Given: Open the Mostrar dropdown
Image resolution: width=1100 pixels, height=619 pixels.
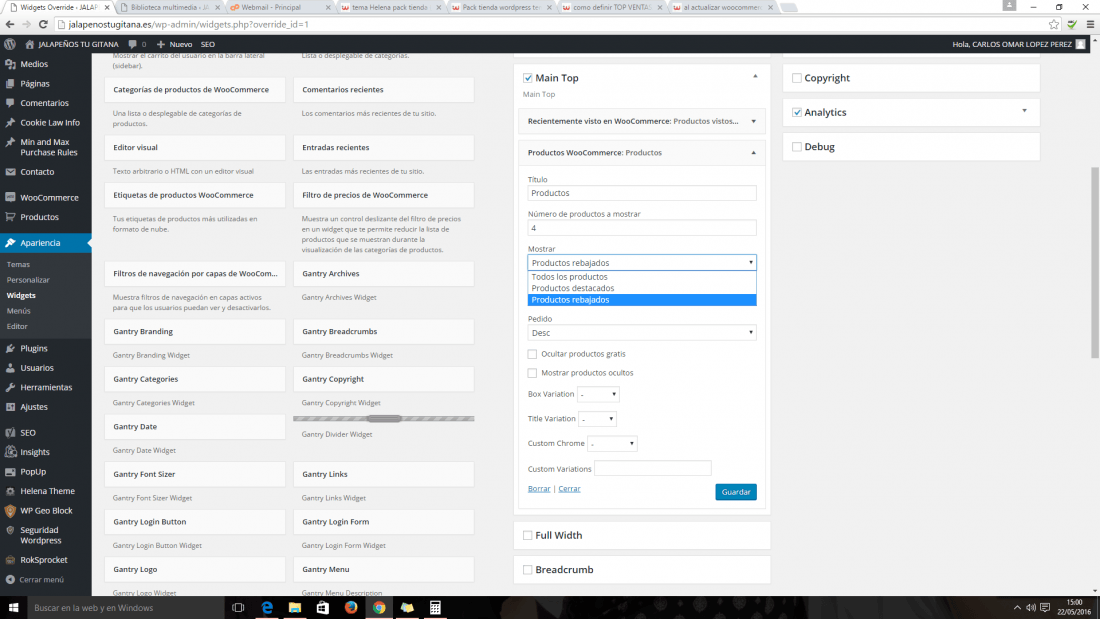Looking at the screenshot, I should tap(642, 262).
